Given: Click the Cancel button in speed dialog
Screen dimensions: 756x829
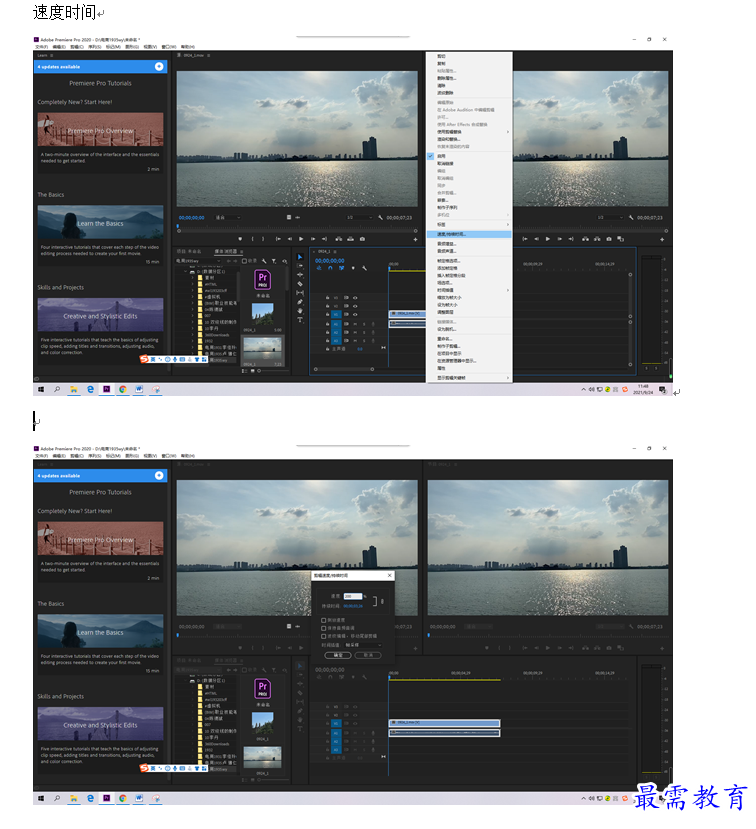Looking at the screenshot, I should point(368,655).
